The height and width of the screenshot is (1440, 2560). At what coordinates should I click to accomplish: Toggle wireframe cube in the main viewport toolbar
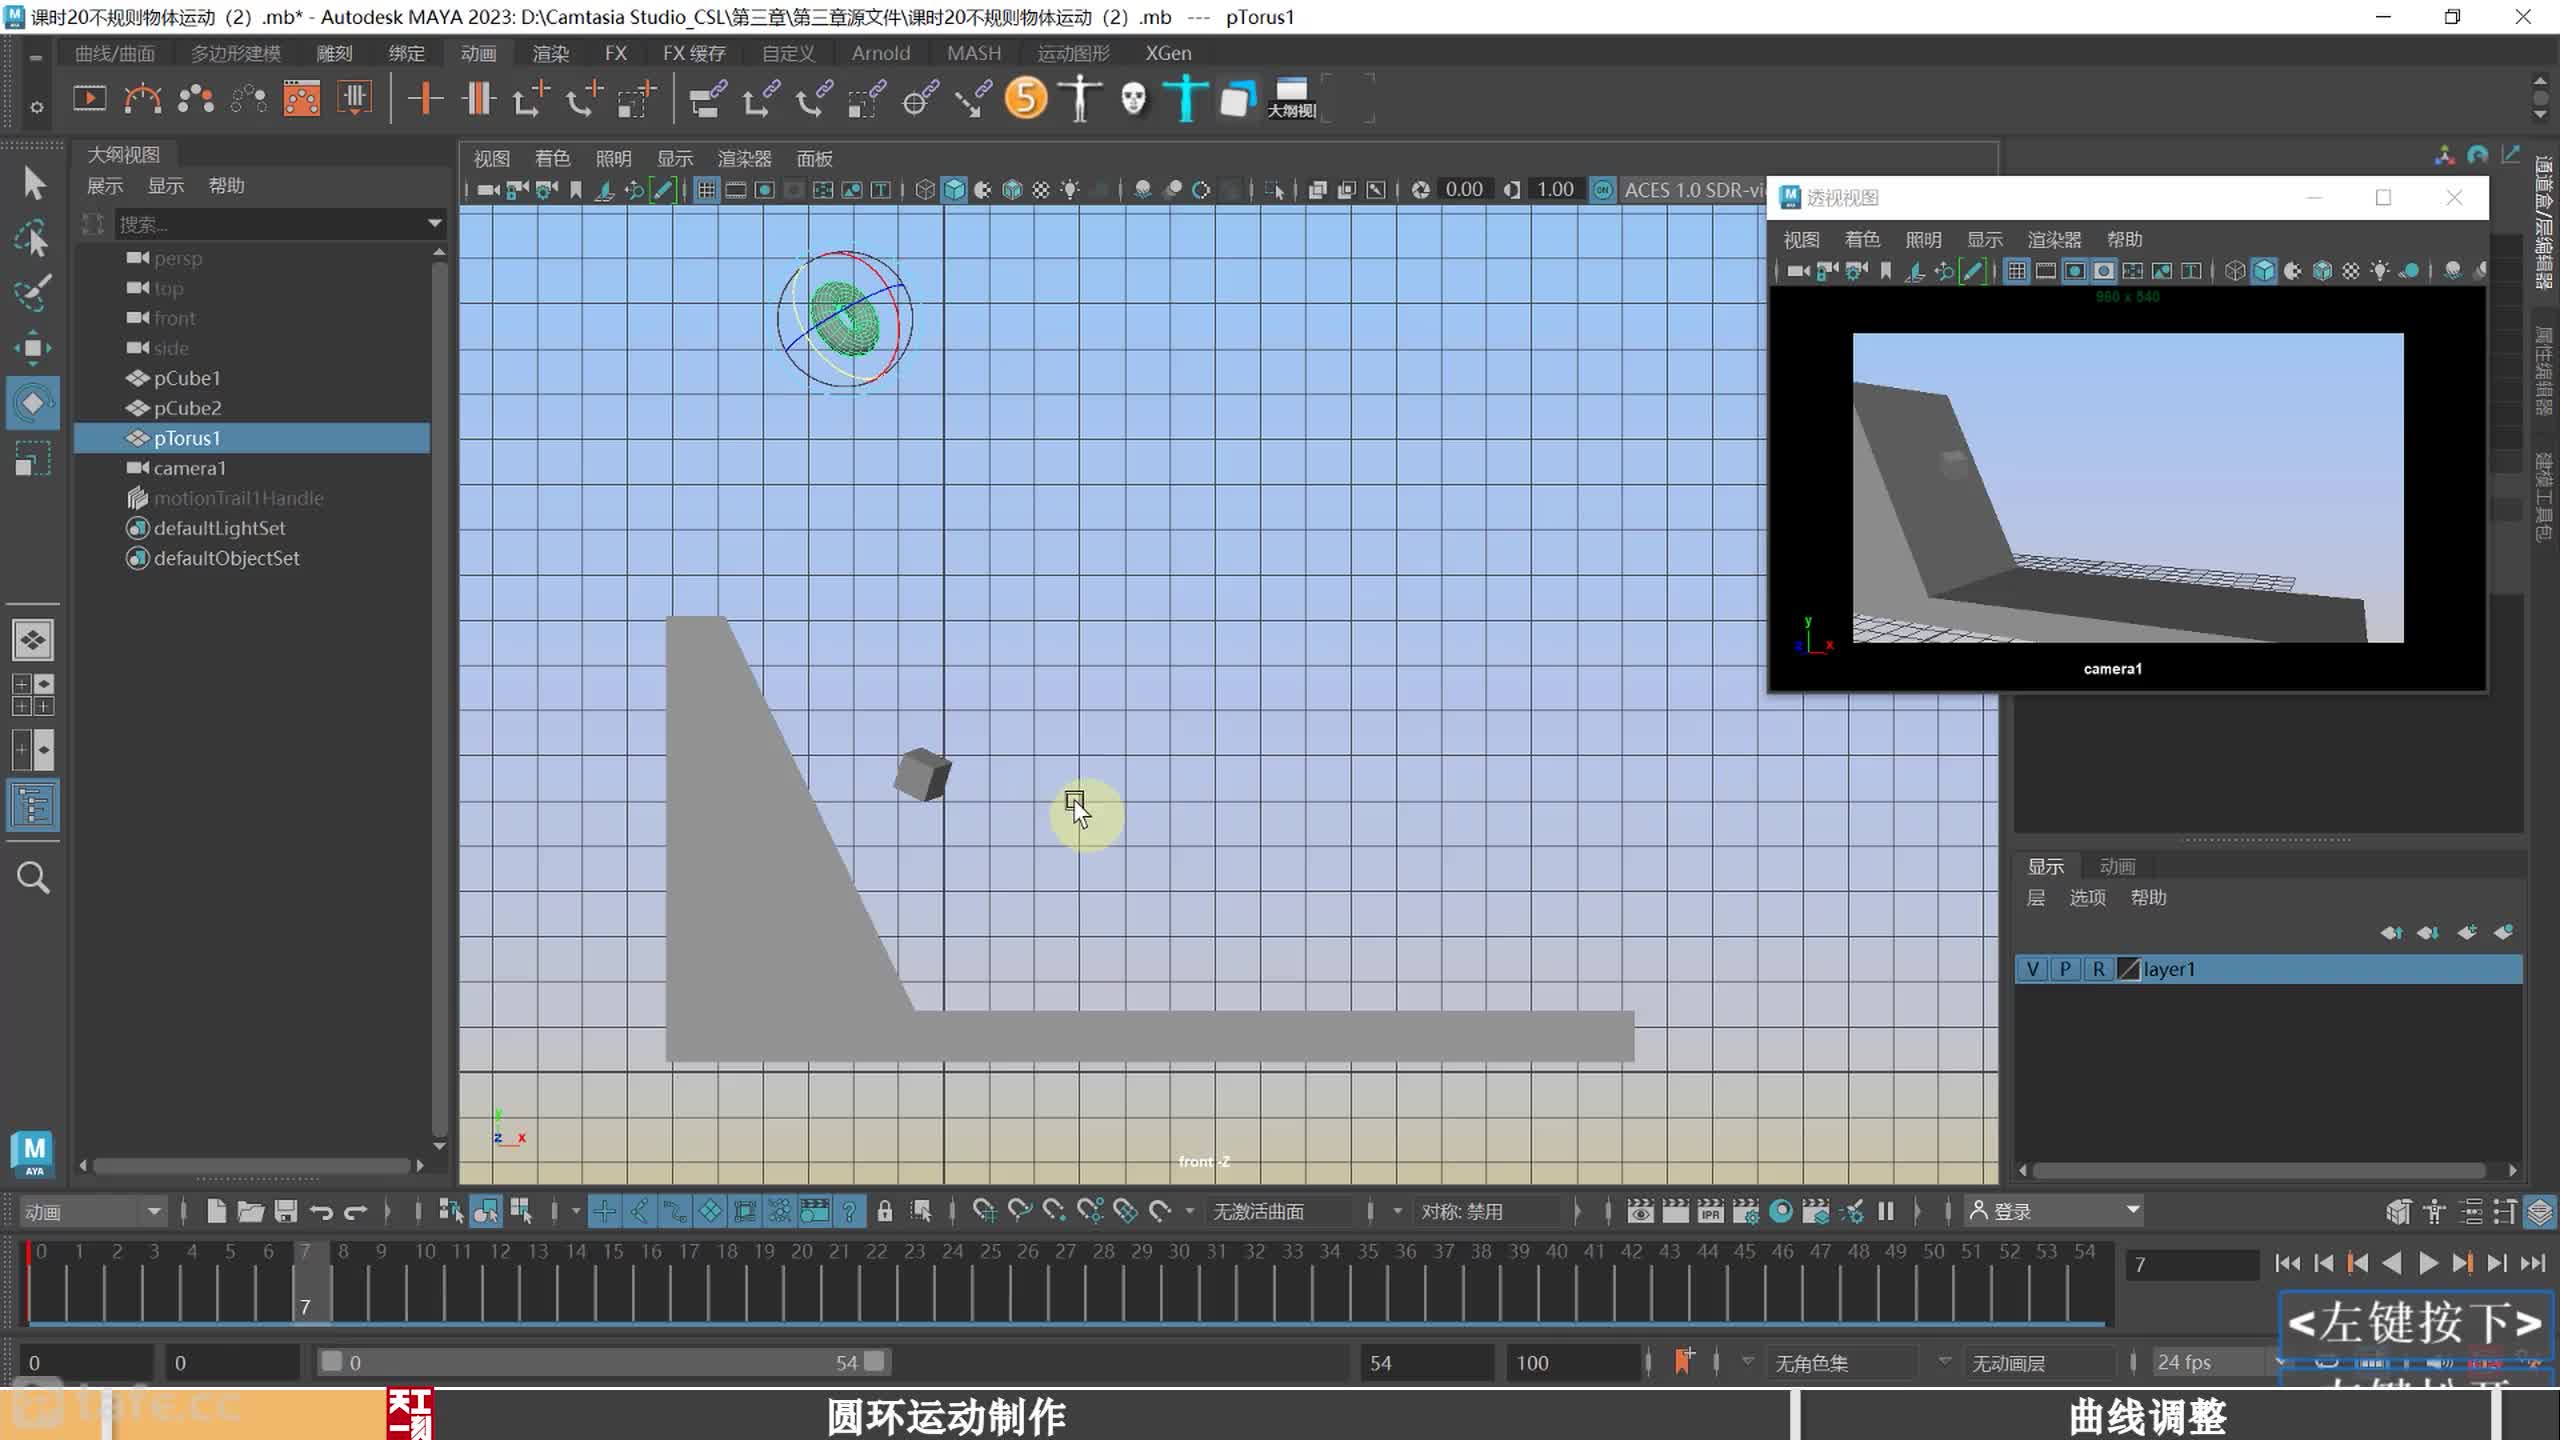(x=925, y=190)
